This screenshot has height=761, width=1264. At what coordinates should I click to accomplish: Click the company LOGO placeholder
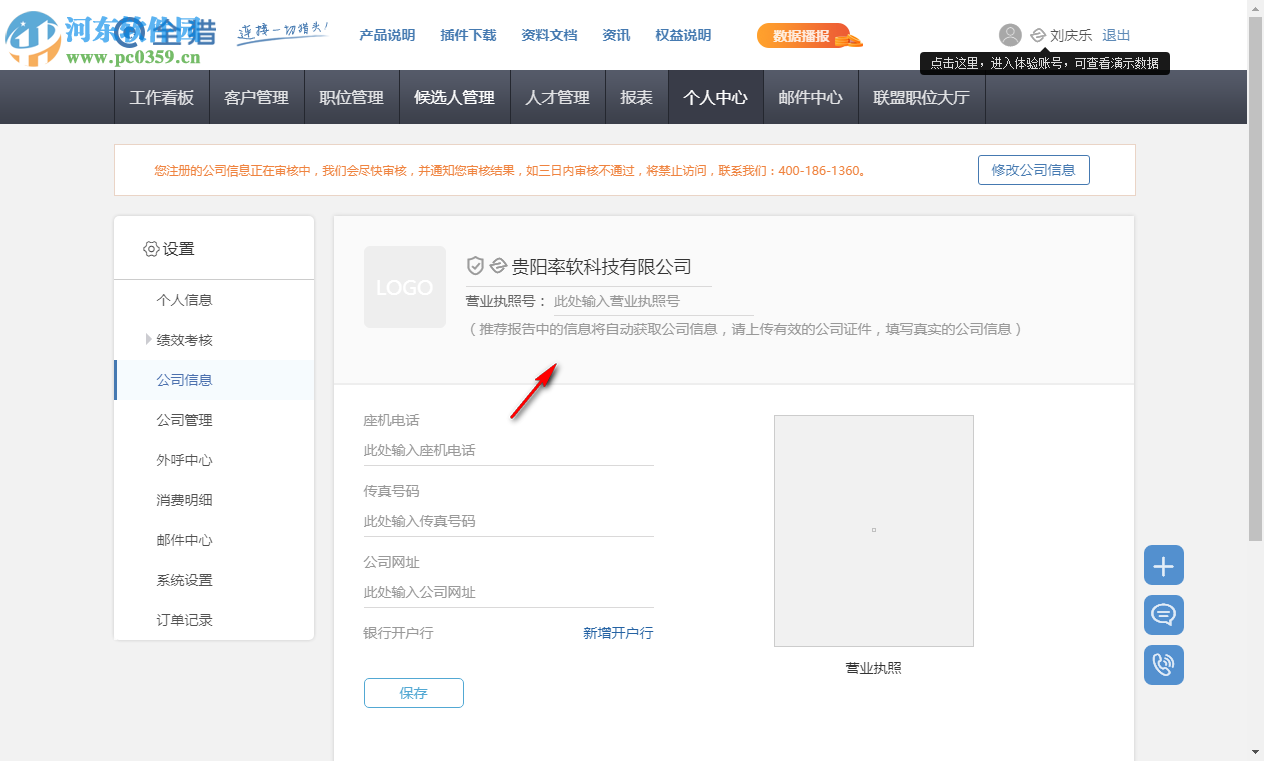pyautogui.click(x=405, y=287)
